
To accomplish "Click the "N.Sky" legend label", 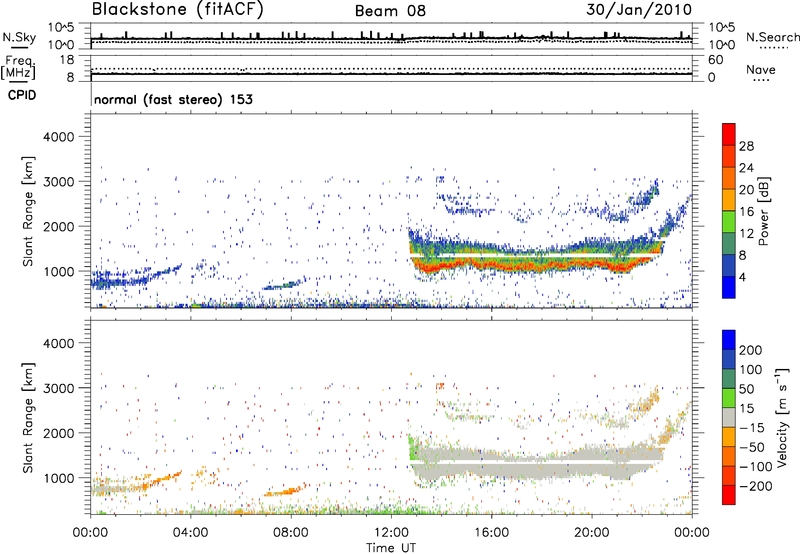I will click(x=19, y=37).
